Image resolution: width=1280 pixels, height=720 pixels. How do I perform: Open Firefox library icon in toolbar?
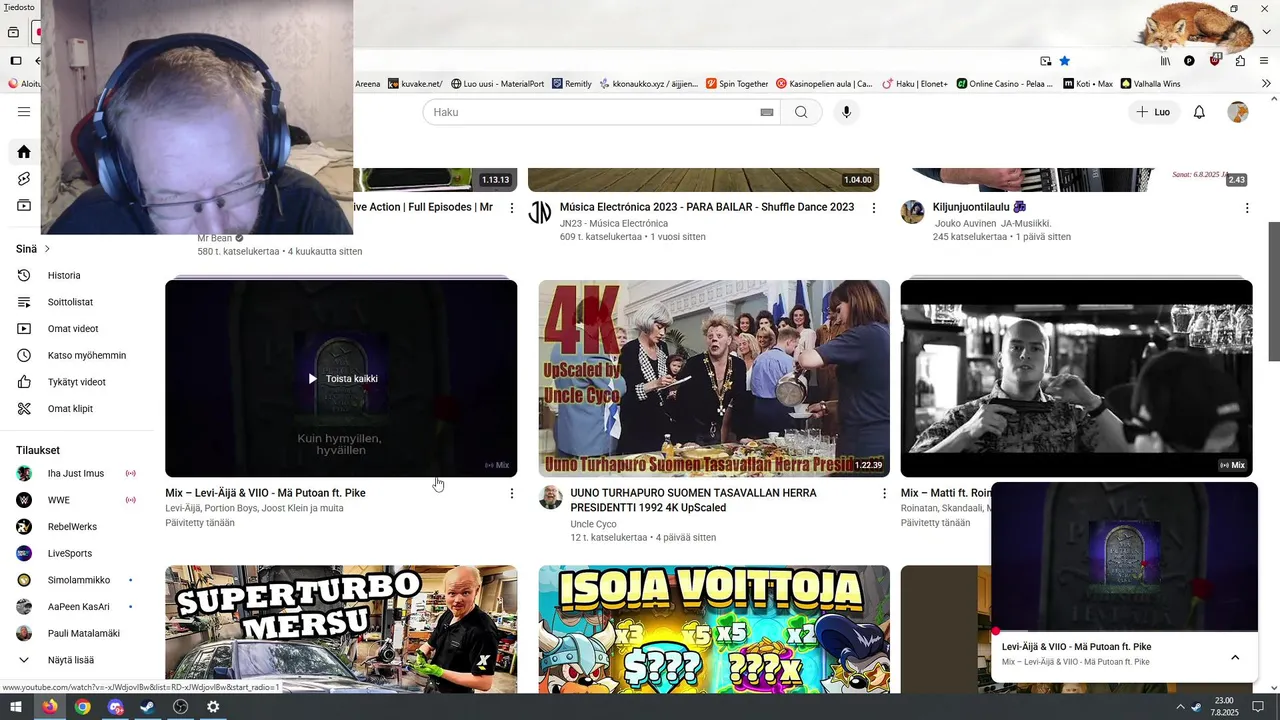[1165, 61]
